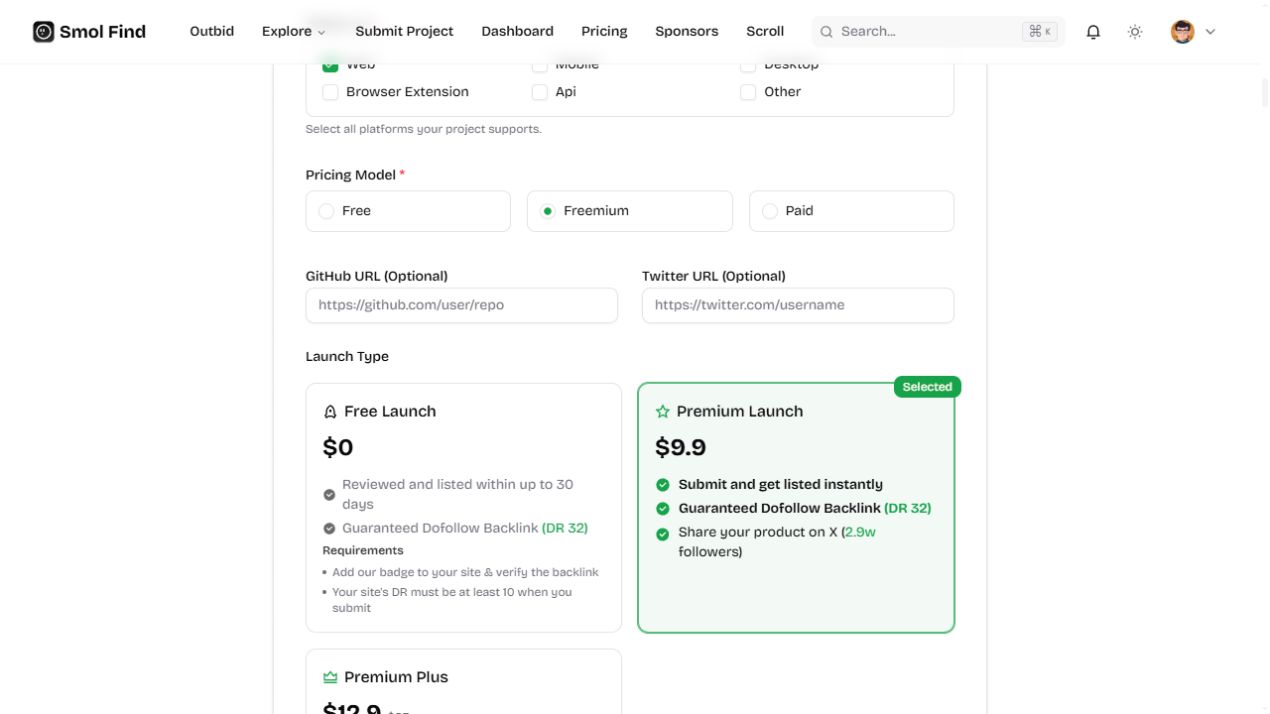Click the Smol Find logo icon
The image size is (1270, 714).
click(43, 32)
